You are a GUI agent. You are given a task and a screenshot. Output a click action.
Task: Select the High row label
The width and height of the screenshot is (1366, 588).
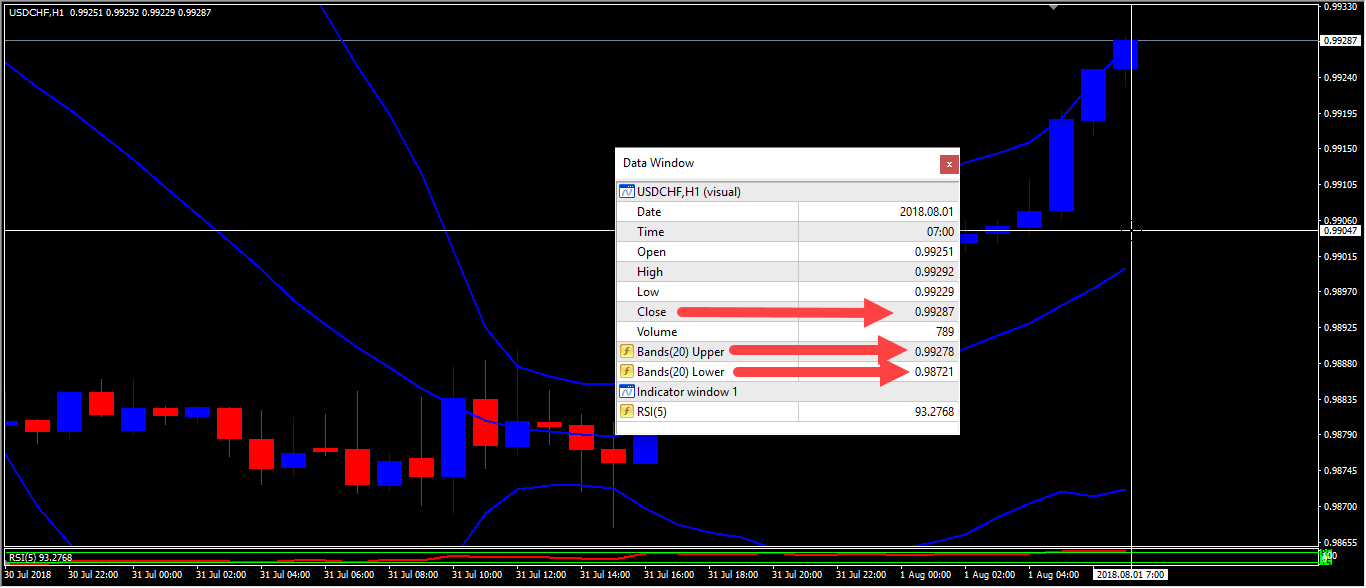pos(650,272)
